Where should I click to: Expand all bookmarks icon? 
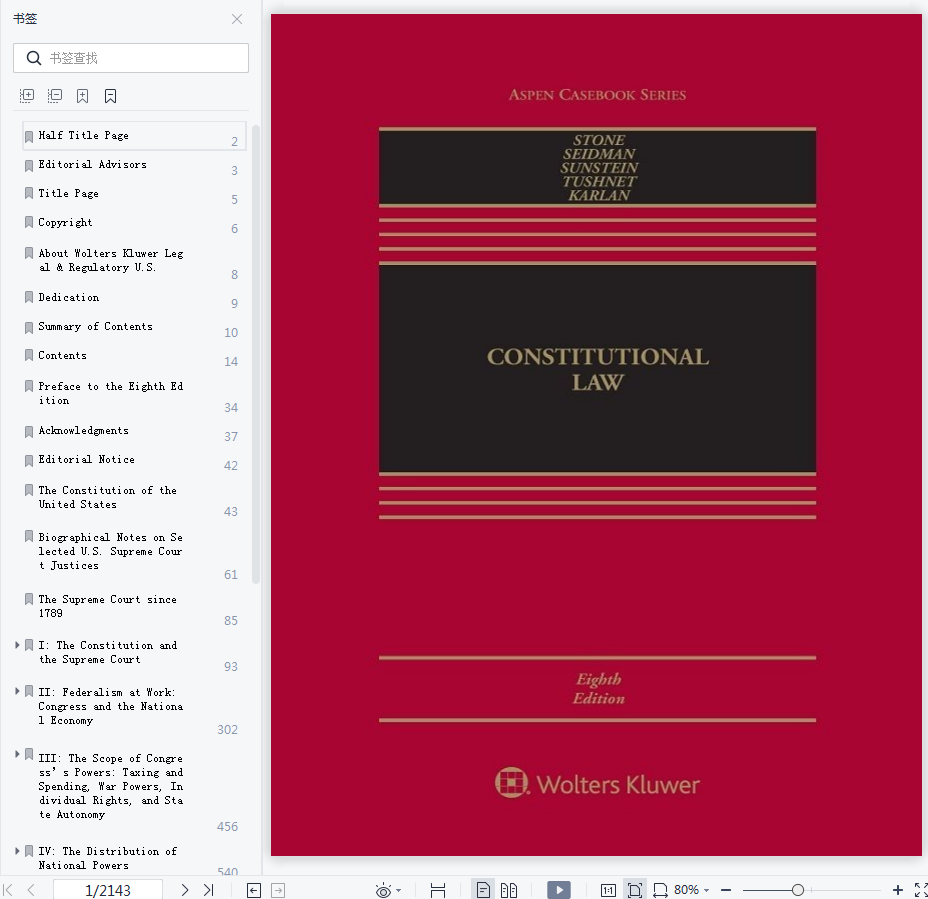[x=27, y=96]
